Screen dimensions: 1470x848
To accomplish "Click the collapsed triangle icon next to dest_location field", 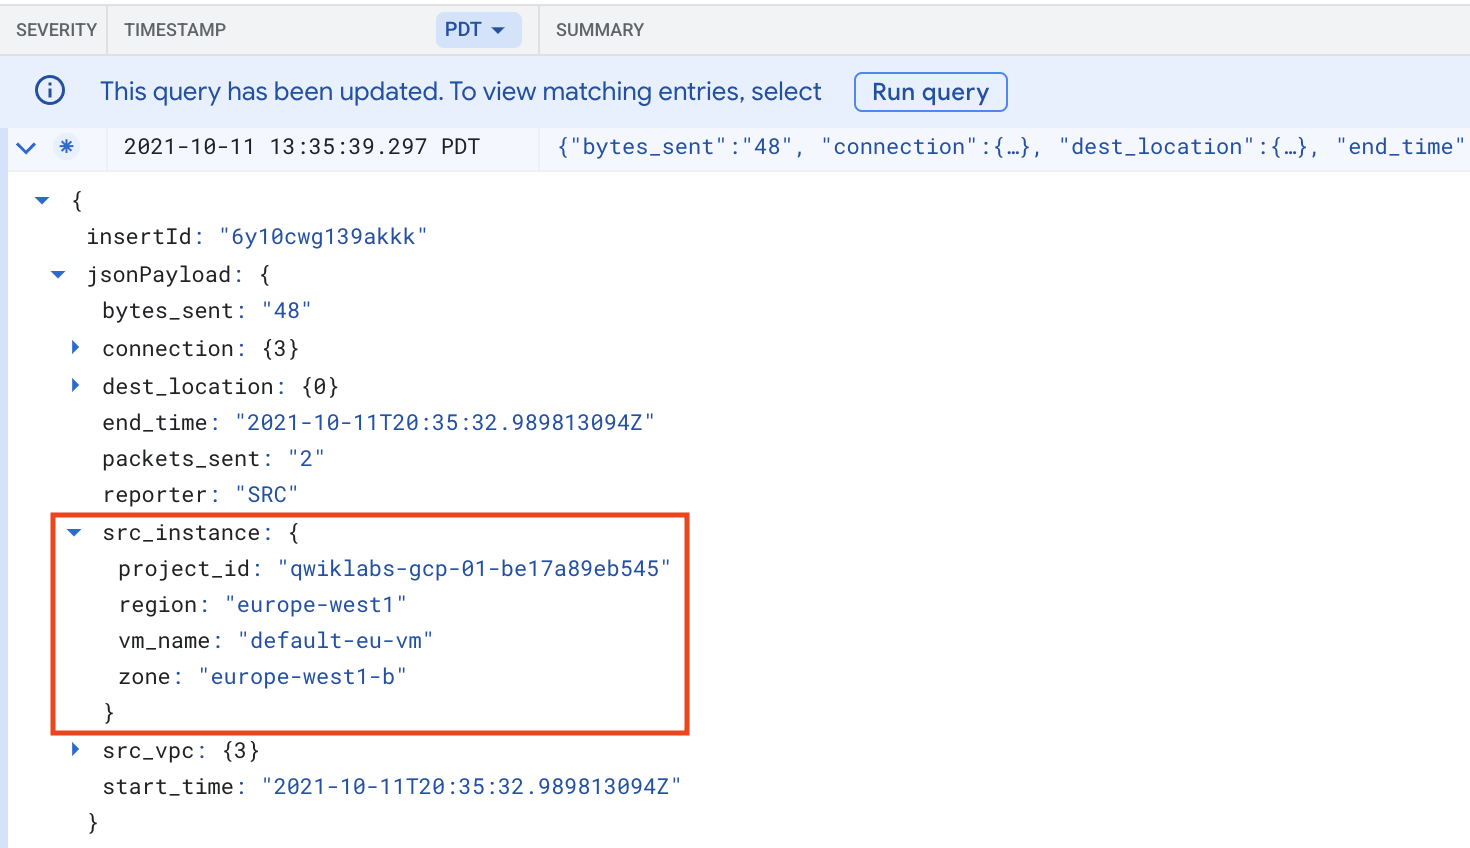I will tap(76, 386).
